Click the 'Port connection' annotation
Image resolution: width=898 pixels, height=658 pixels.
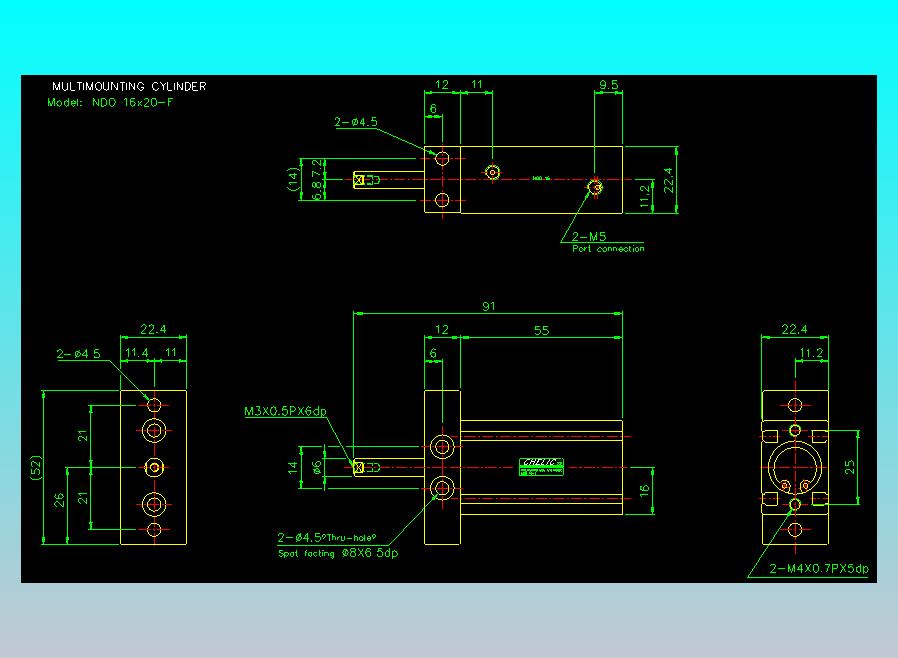(608, 249)
